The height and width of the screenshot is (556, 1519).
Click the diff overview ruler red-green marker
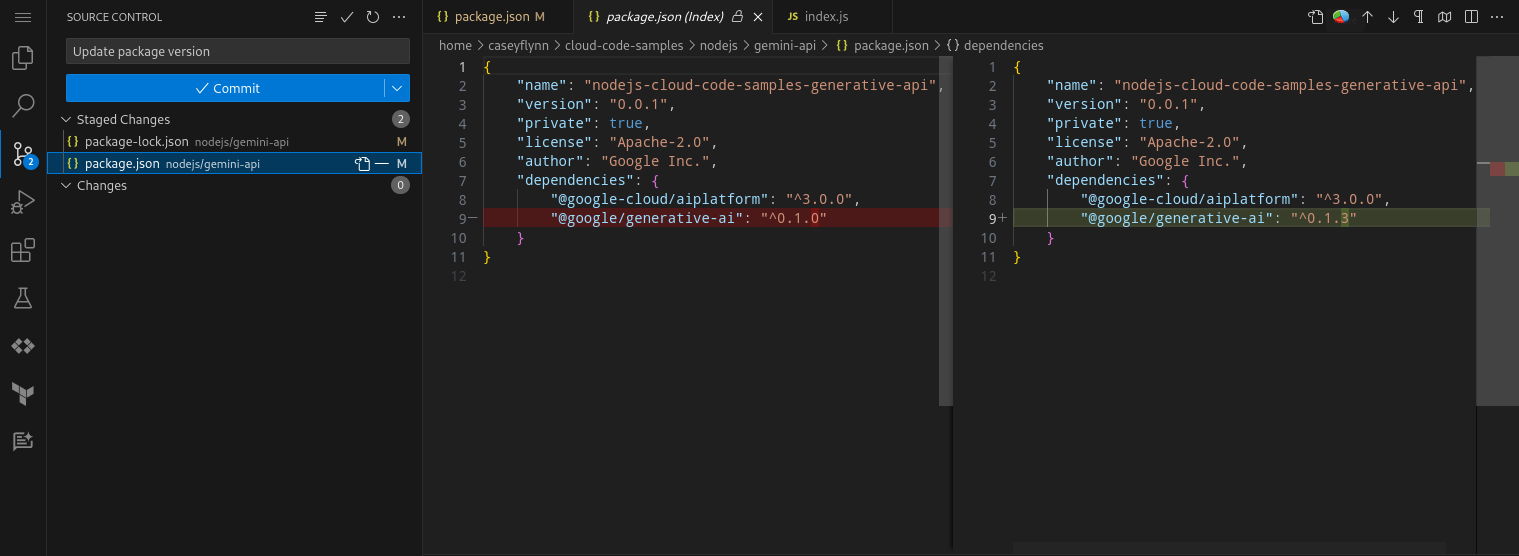click(x=1504, y=168)
